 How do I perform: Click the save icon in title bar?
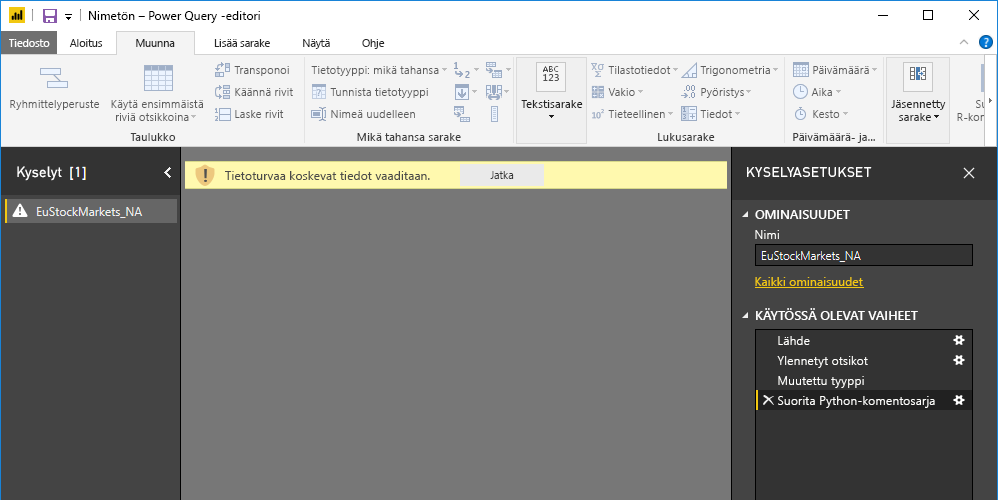pos(50,16)
